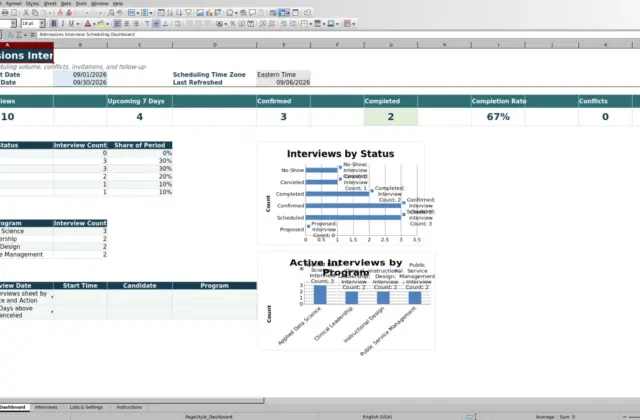
Task: Open the Format as Currency dropdown arrow
Action: pos(226,24)
